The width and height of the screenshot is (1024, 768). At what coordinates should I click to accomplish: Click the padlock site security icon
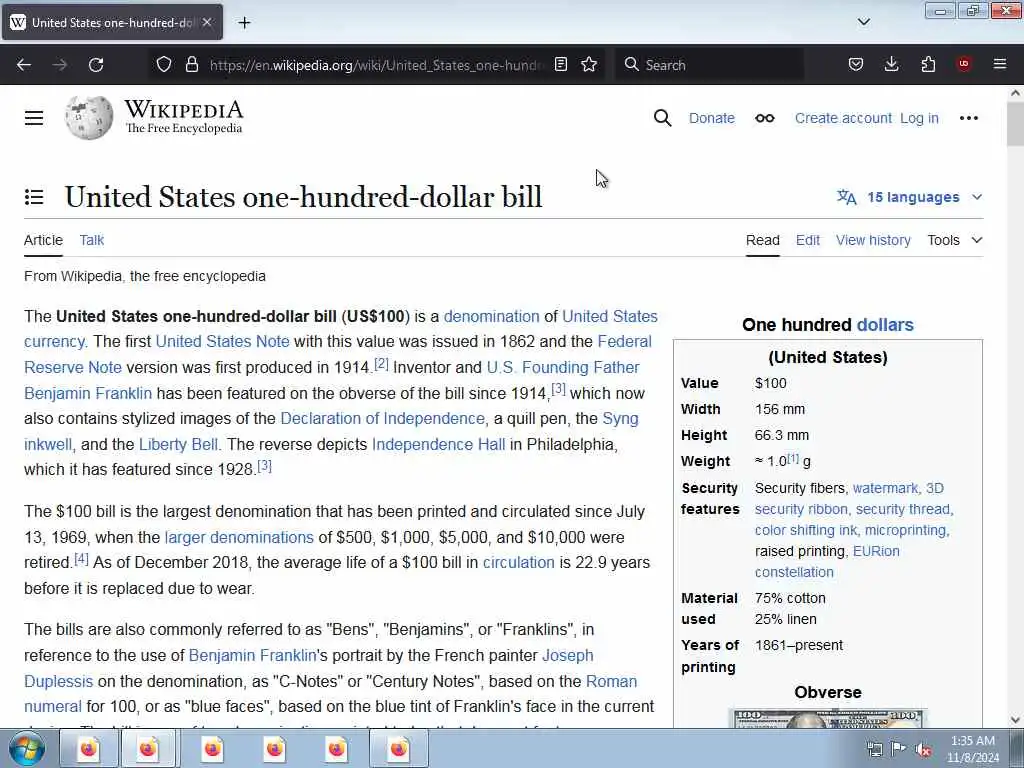coord(191,64)
